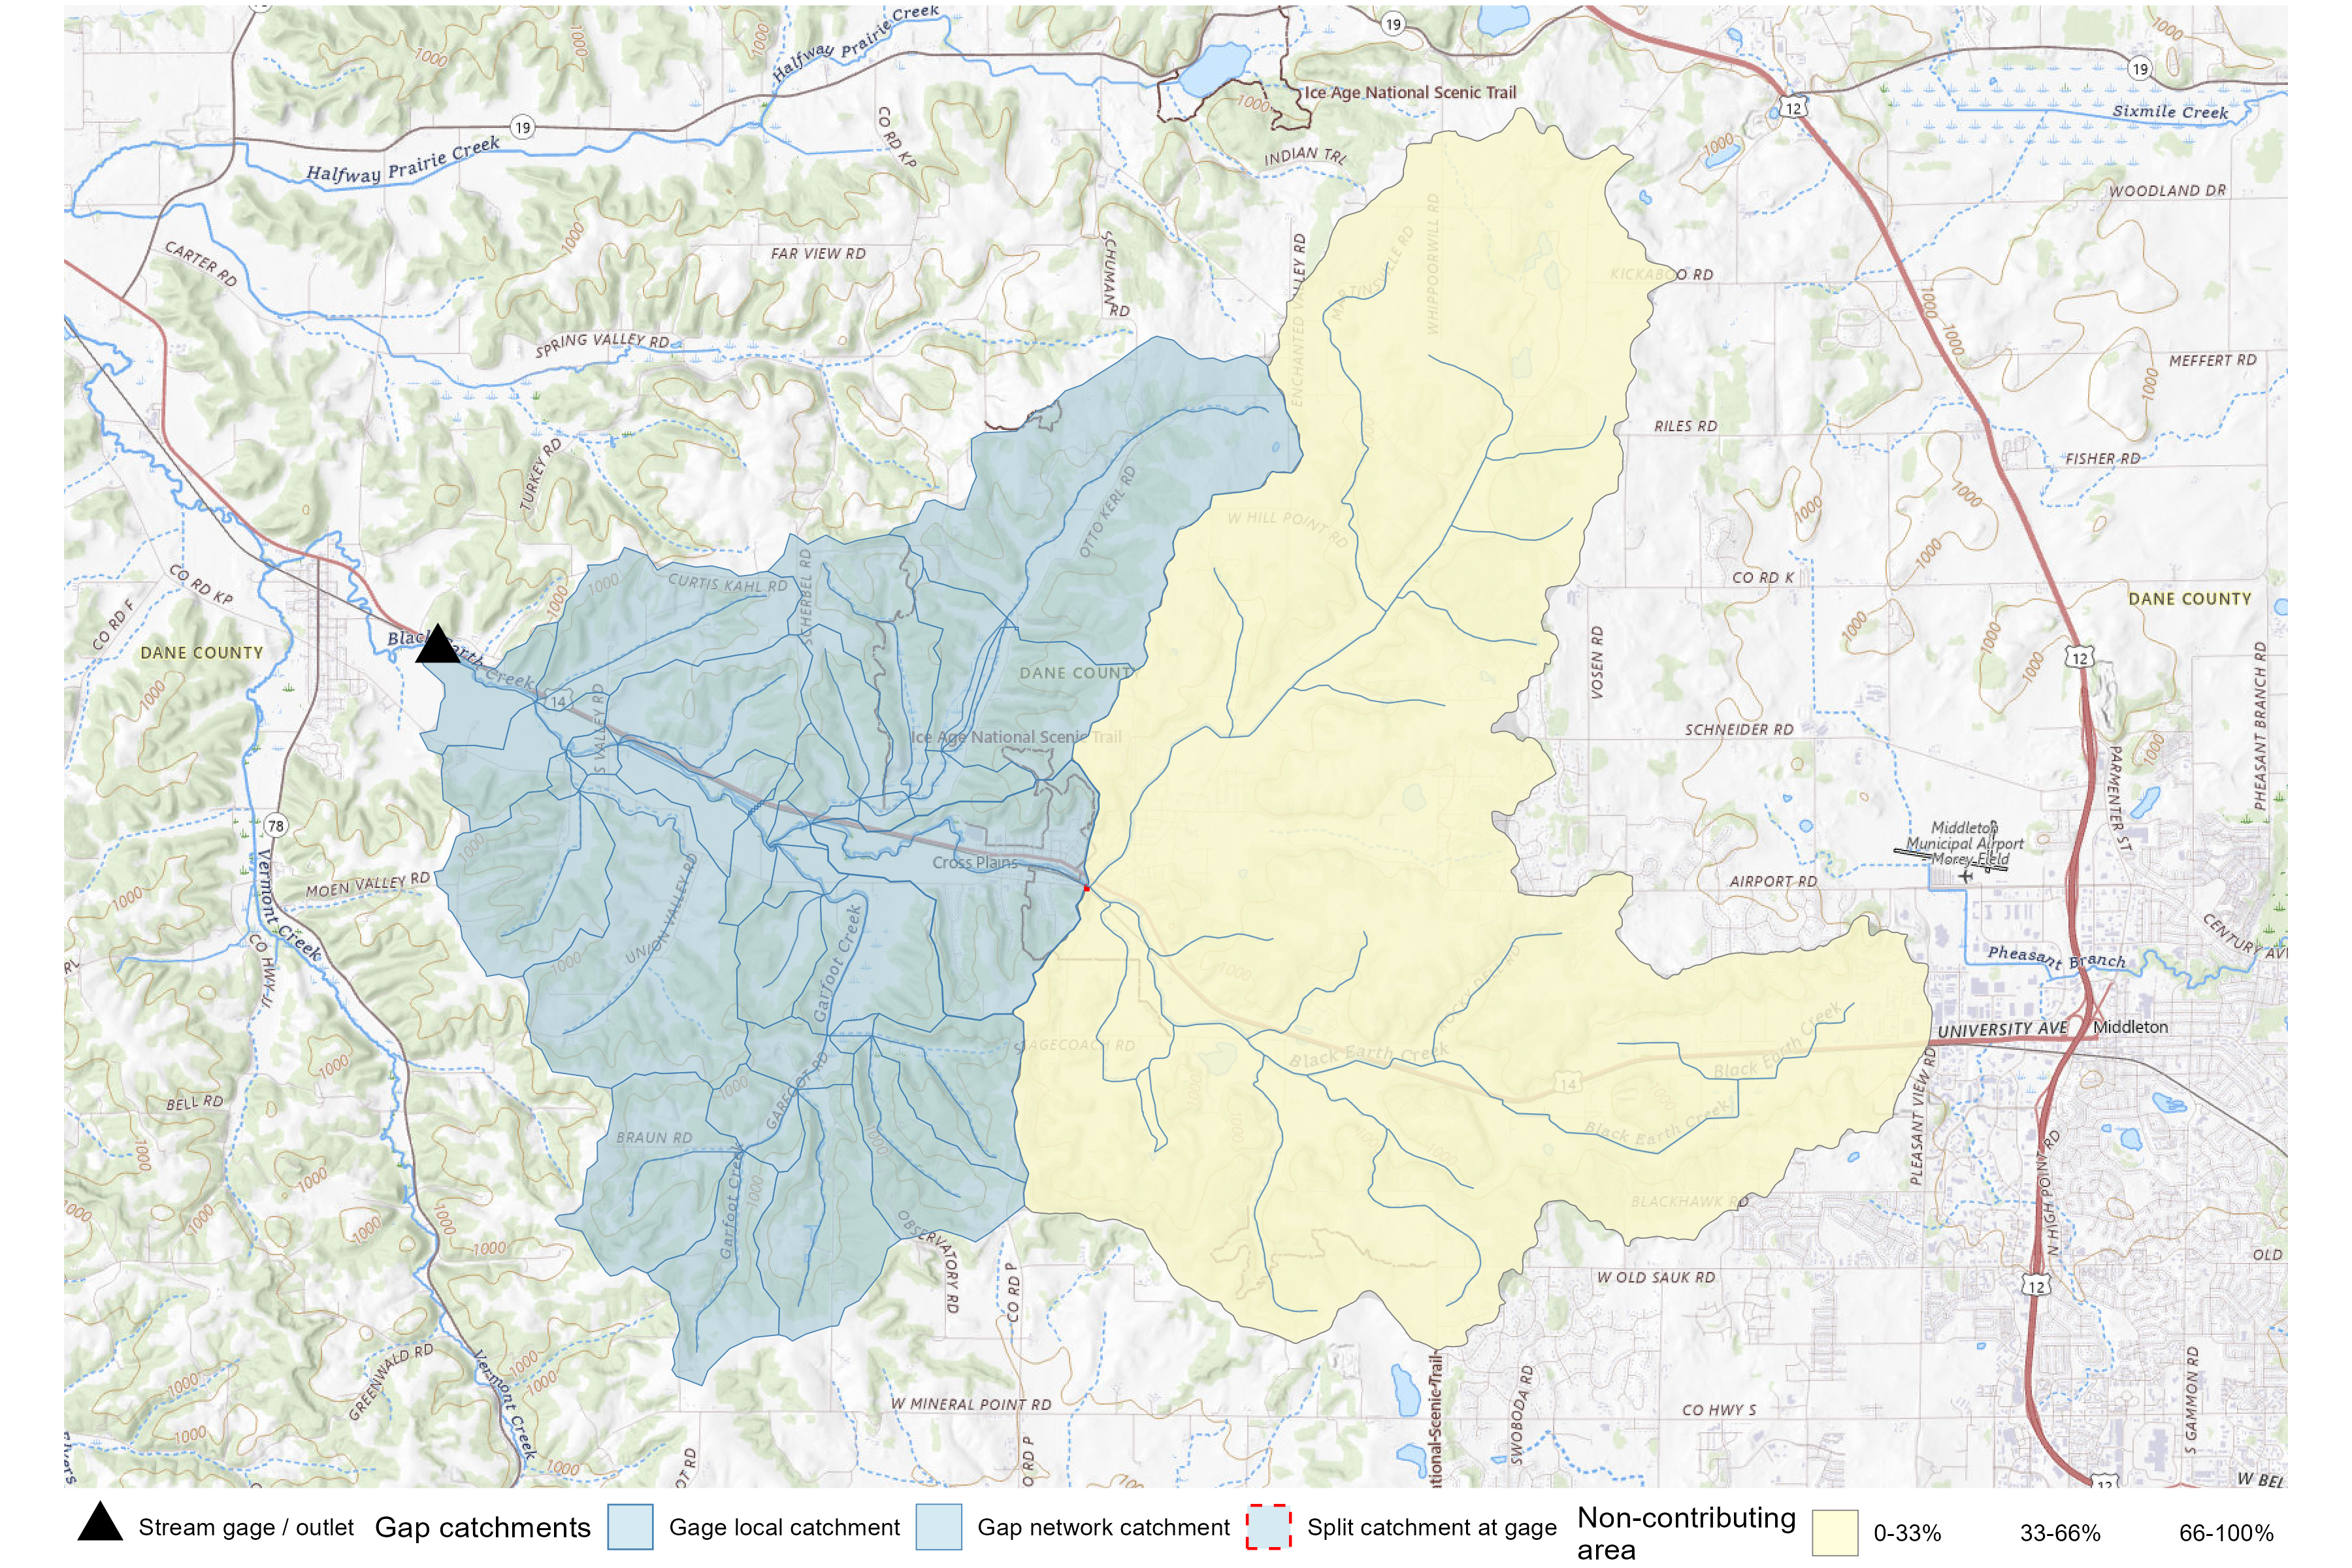The image size is (2352, 1568).
Task: Click the Cross Plains town label
Action: pos(974,862)
